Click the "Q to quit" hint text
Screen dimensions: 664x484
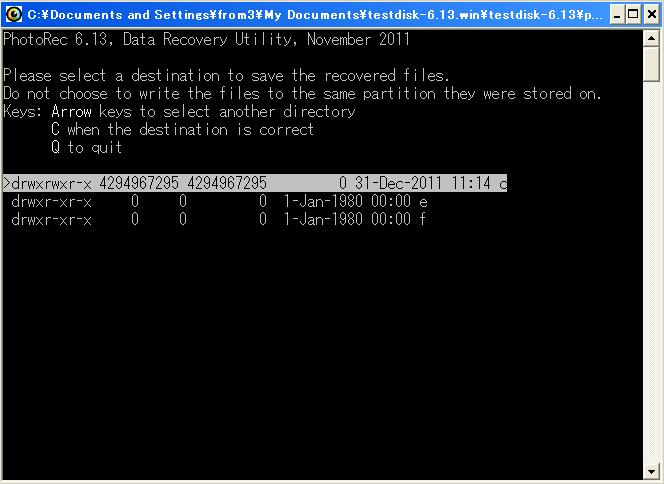(87, 147)
